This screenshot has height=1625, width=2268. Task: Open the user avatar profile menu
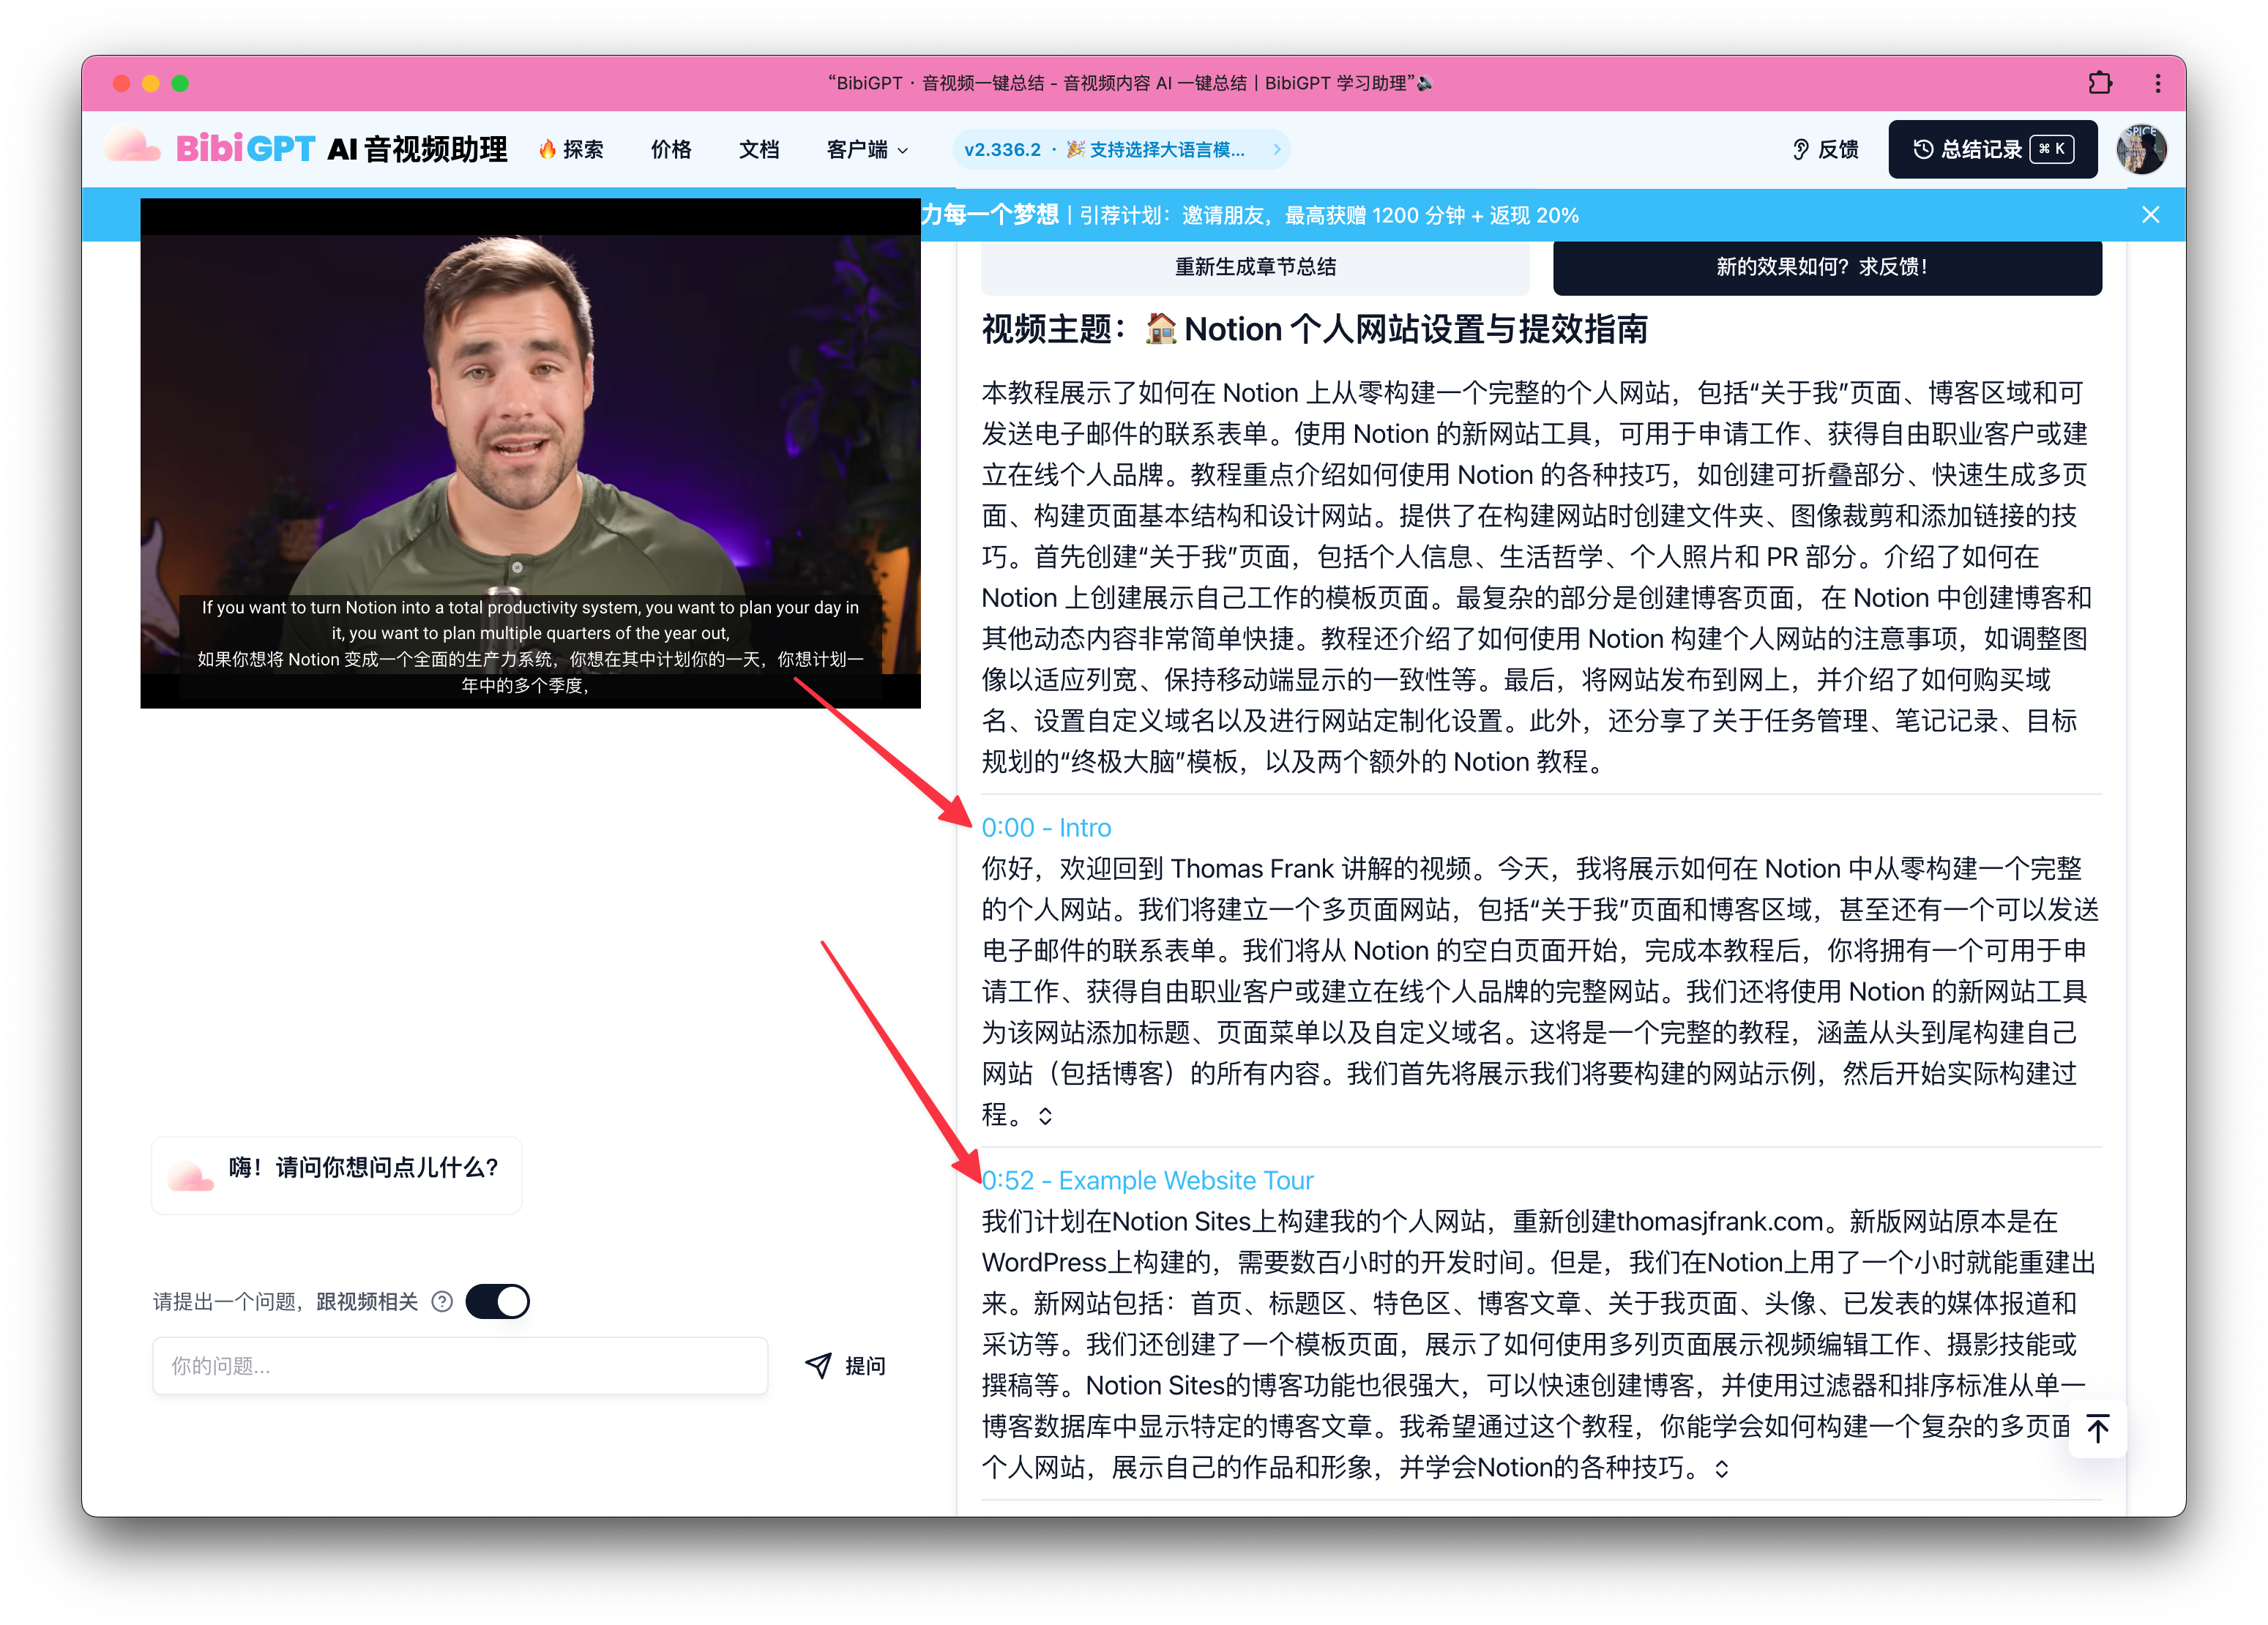2141,149
